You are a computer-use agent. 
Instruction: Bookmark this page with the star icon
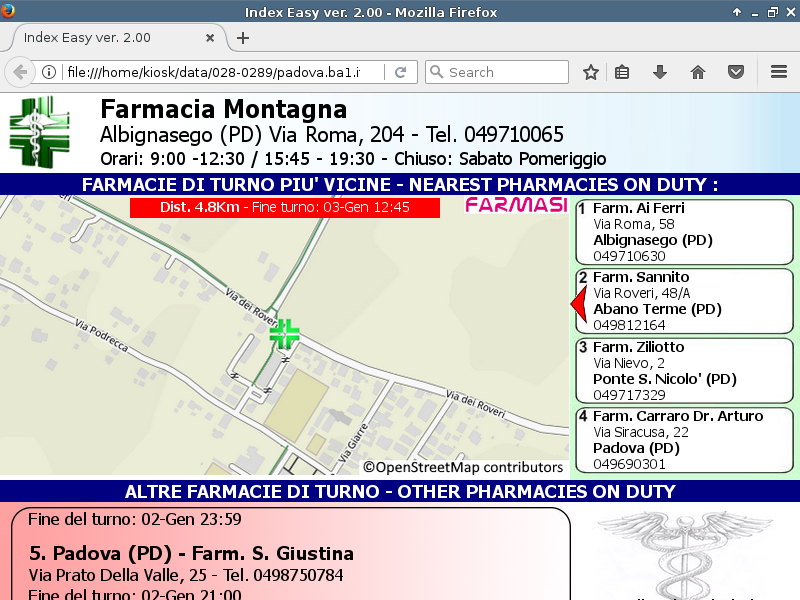(591, 72)
